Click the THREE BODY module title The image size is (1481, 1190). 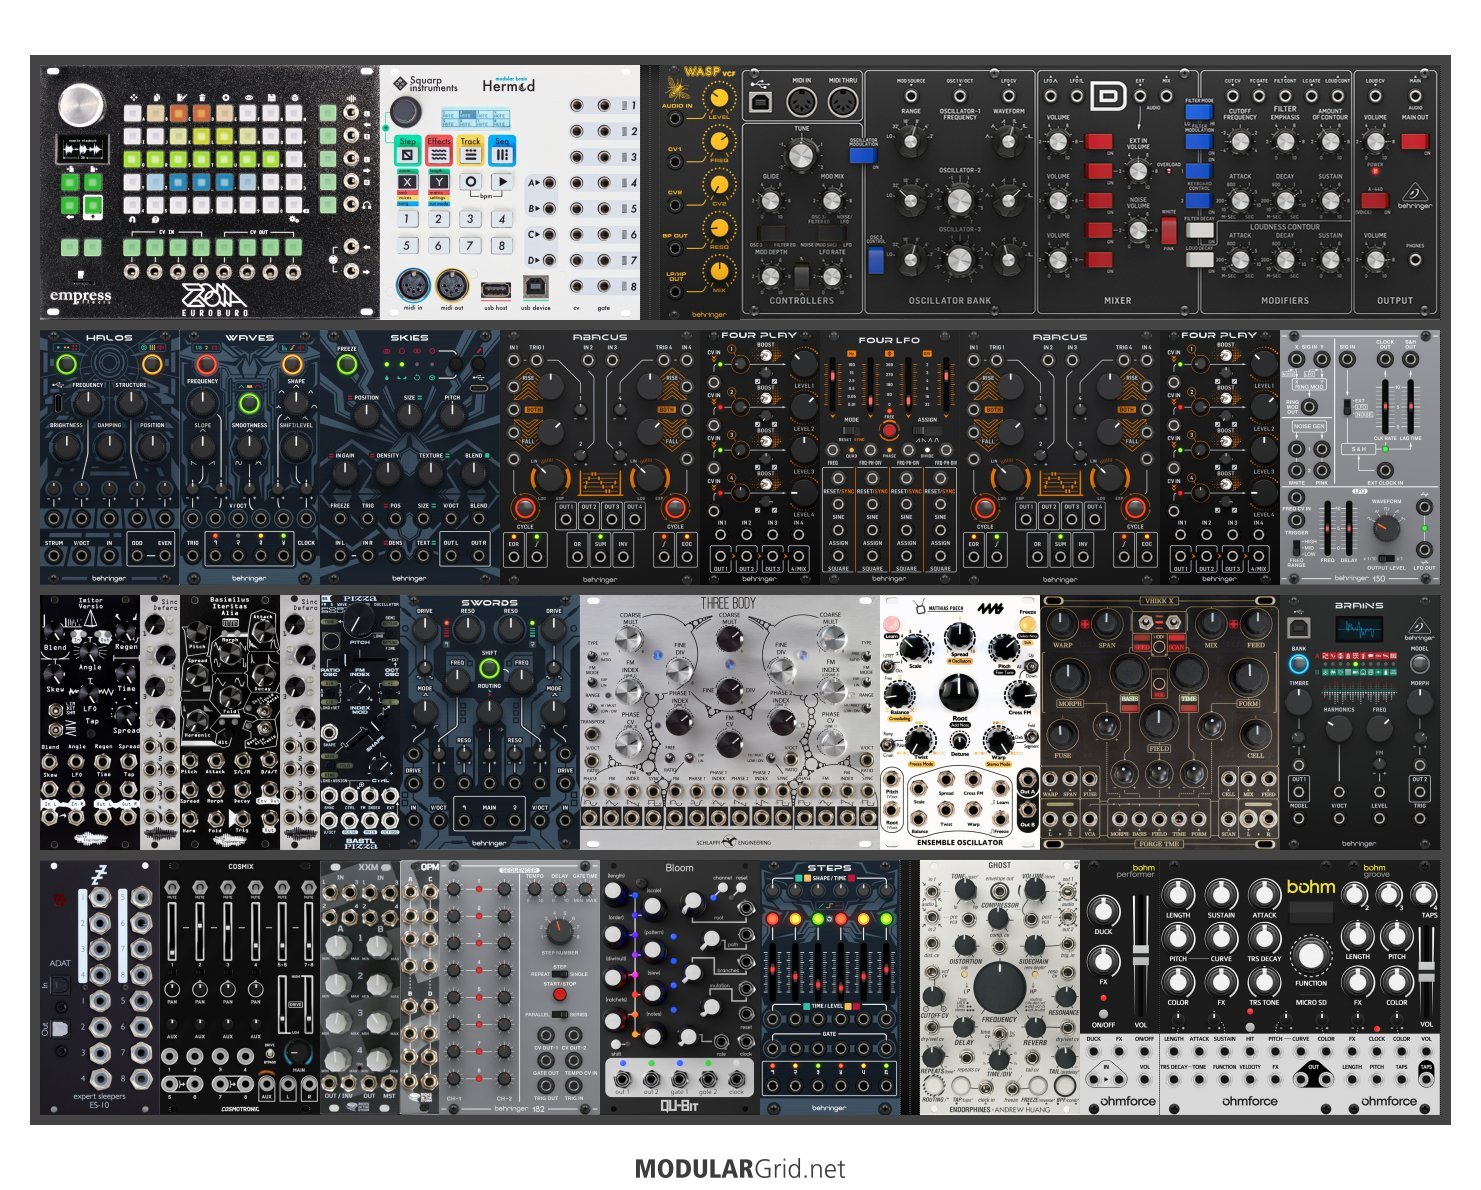[728, 603]
